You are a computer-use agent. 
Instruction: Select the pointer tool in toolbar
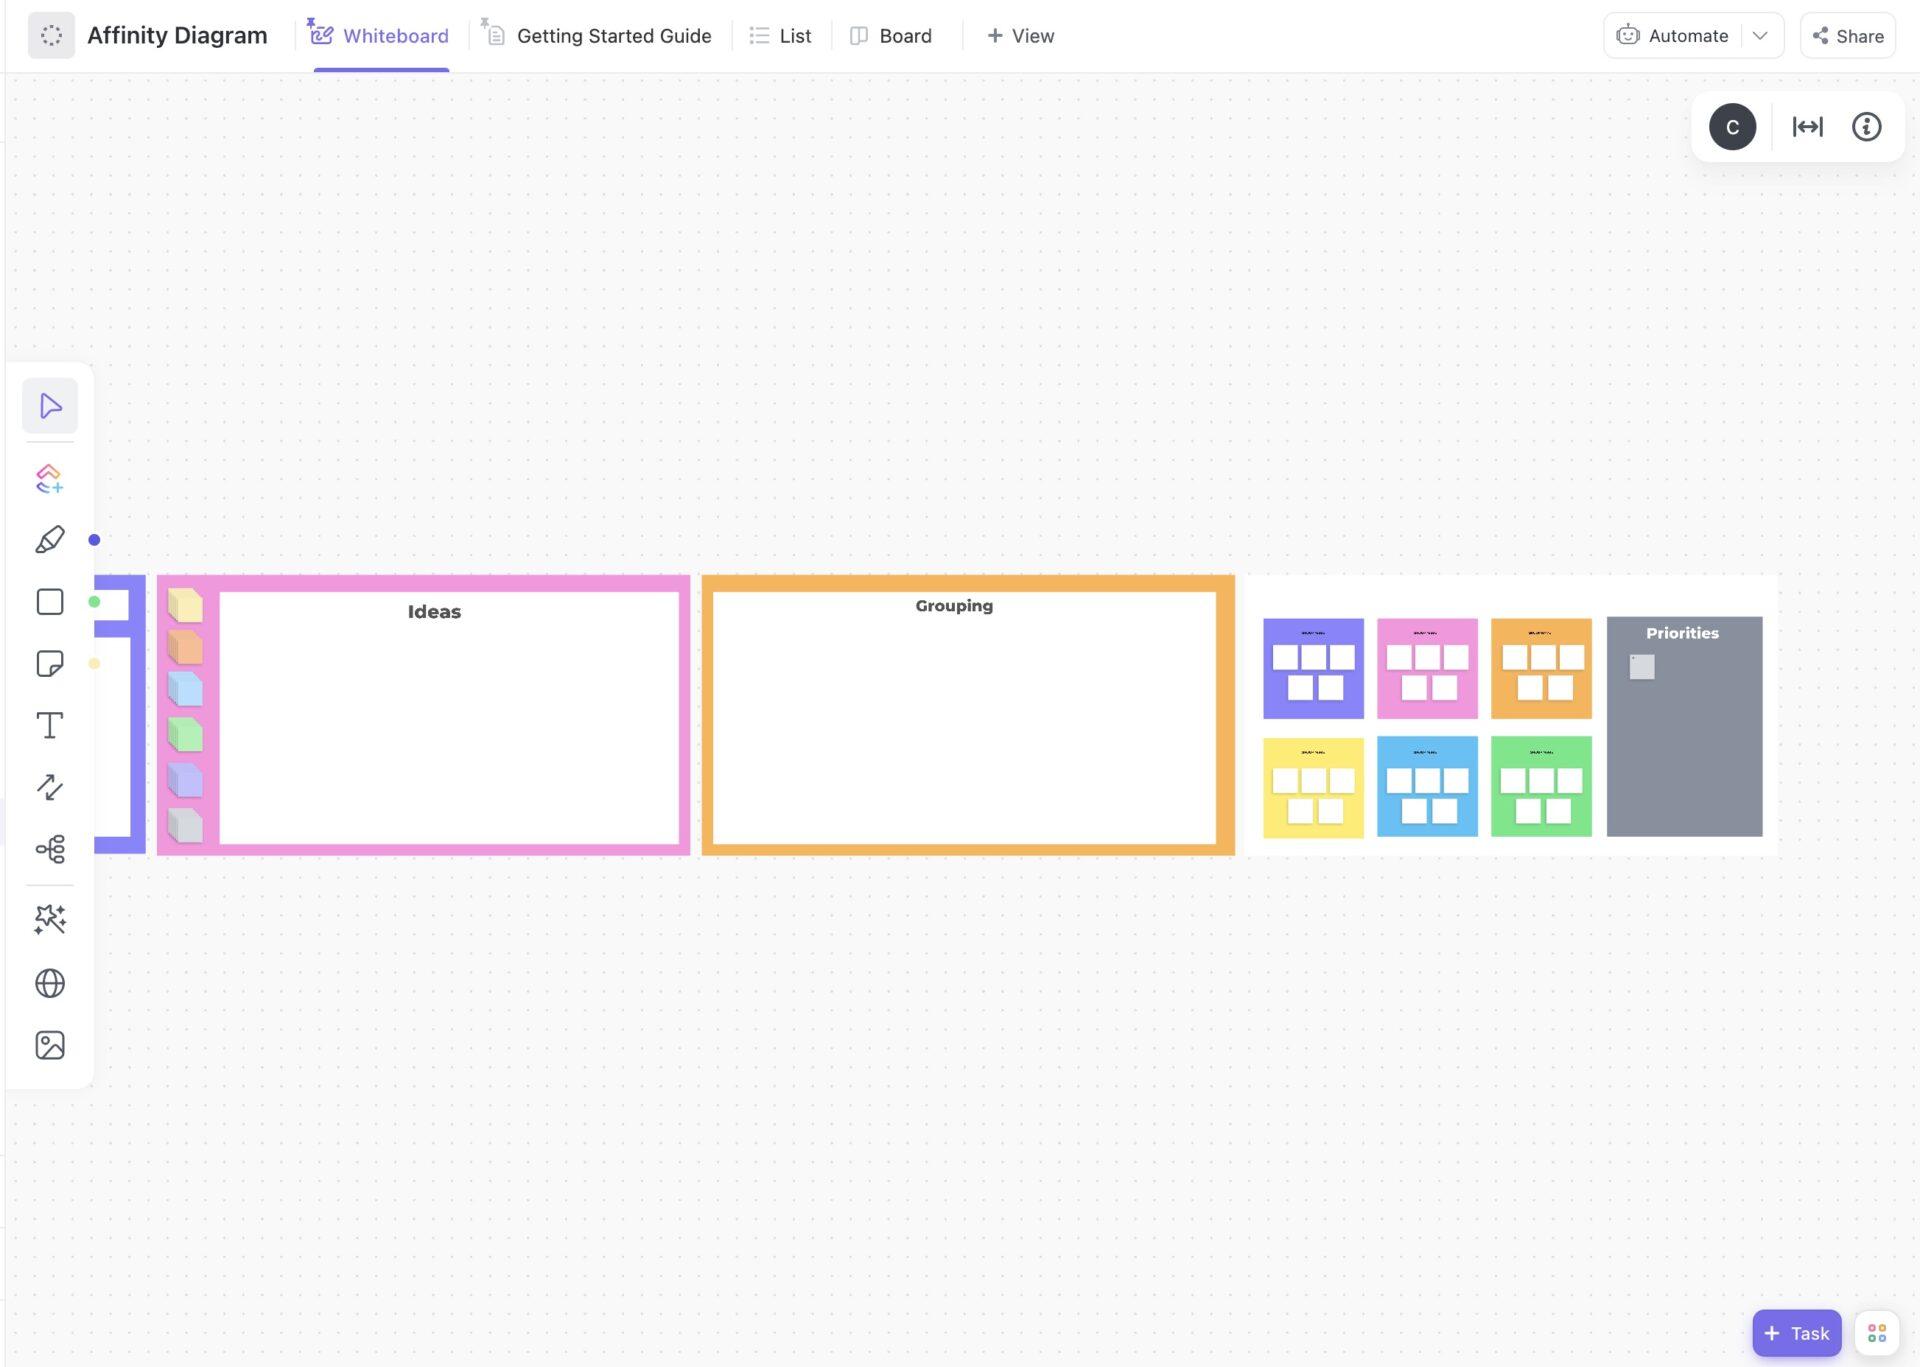50,406
